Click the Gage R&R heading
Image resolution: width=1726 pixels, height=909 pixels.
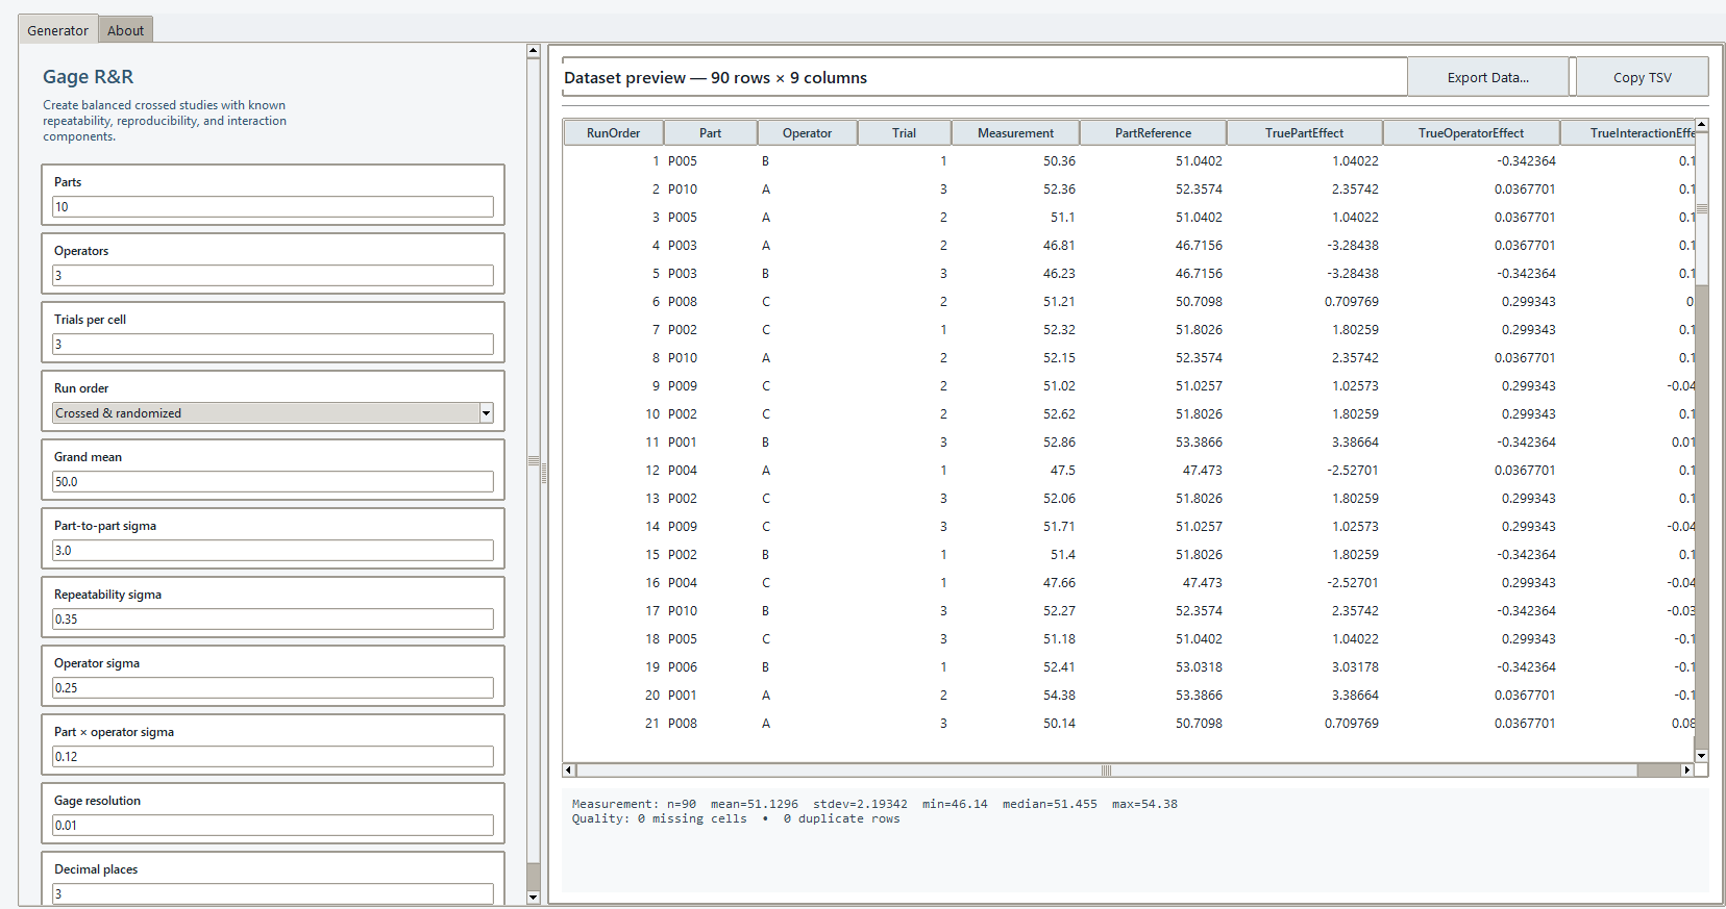(x=88, y=77)
